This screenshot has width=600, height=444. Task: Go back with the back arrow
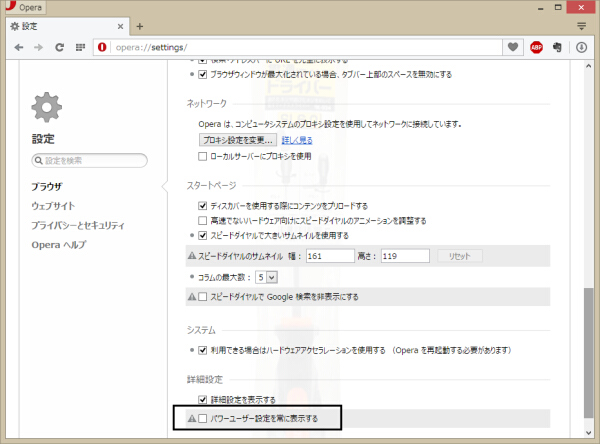coord(19,47)
